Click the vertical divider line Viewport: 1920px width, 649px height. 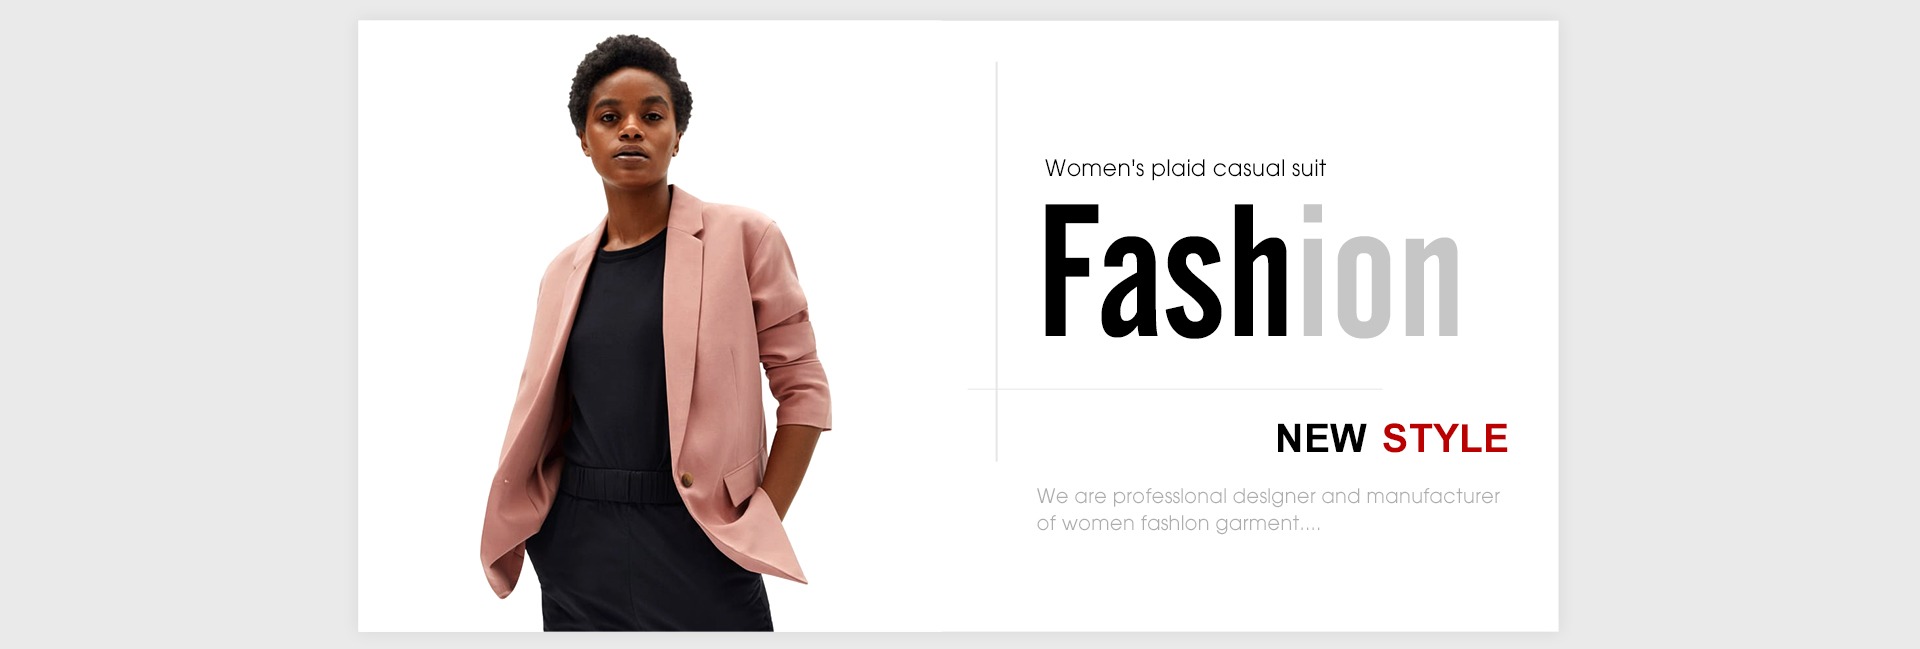coord(997,261)
